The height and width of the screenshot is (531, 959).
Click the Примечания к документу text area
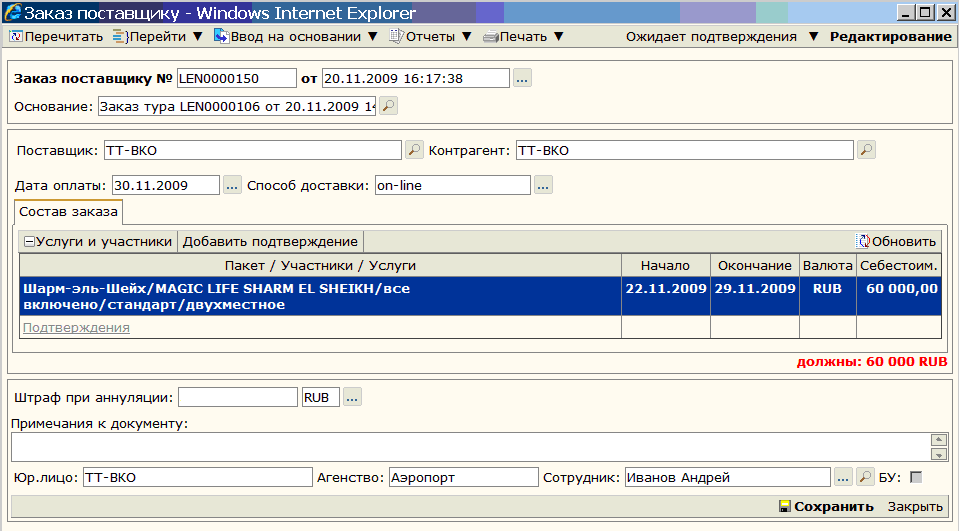pyautogui.click(x=471, y=447)
